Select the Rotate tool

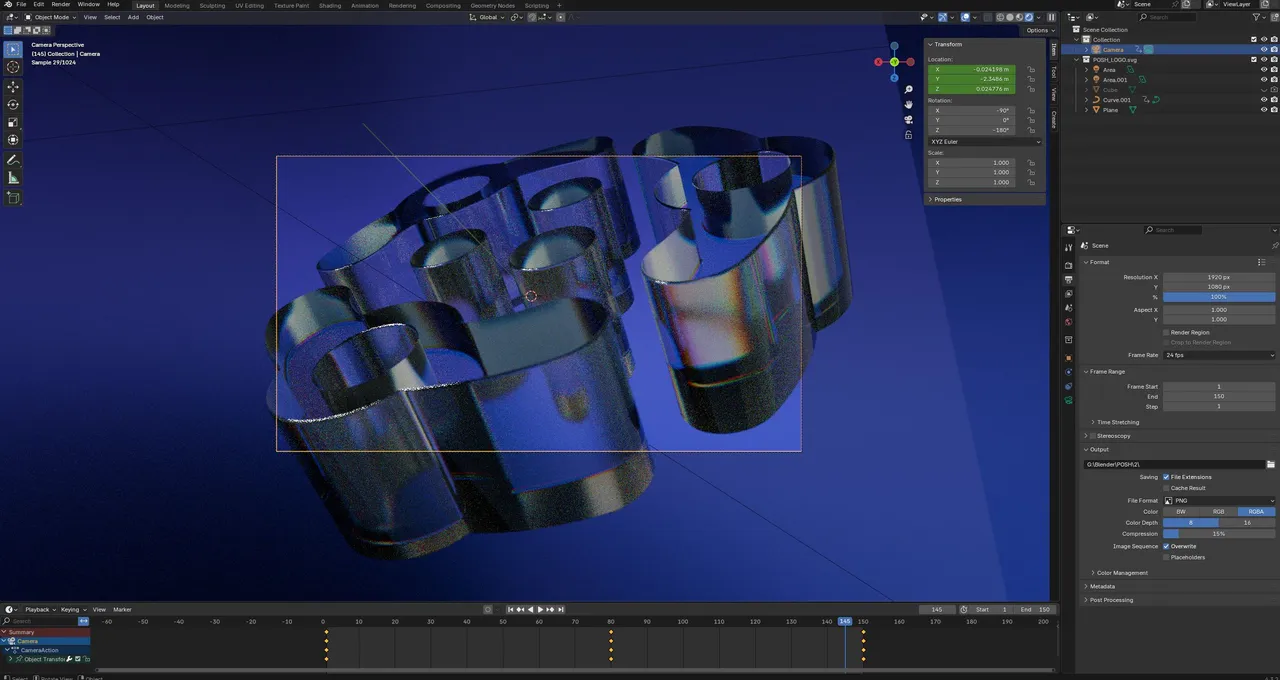13,105
